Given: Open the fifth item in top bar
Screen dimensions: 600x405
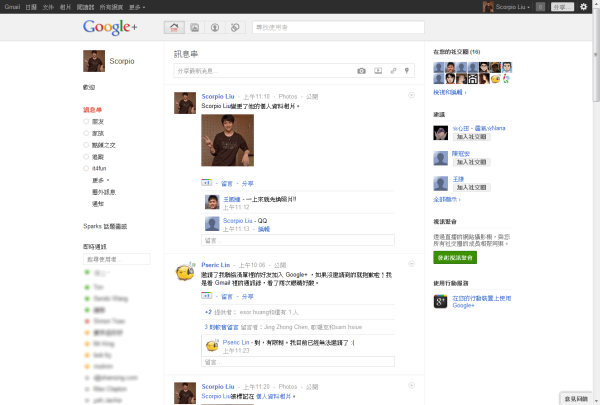Looking at the screenshot, I should click(x=85, y=7).
